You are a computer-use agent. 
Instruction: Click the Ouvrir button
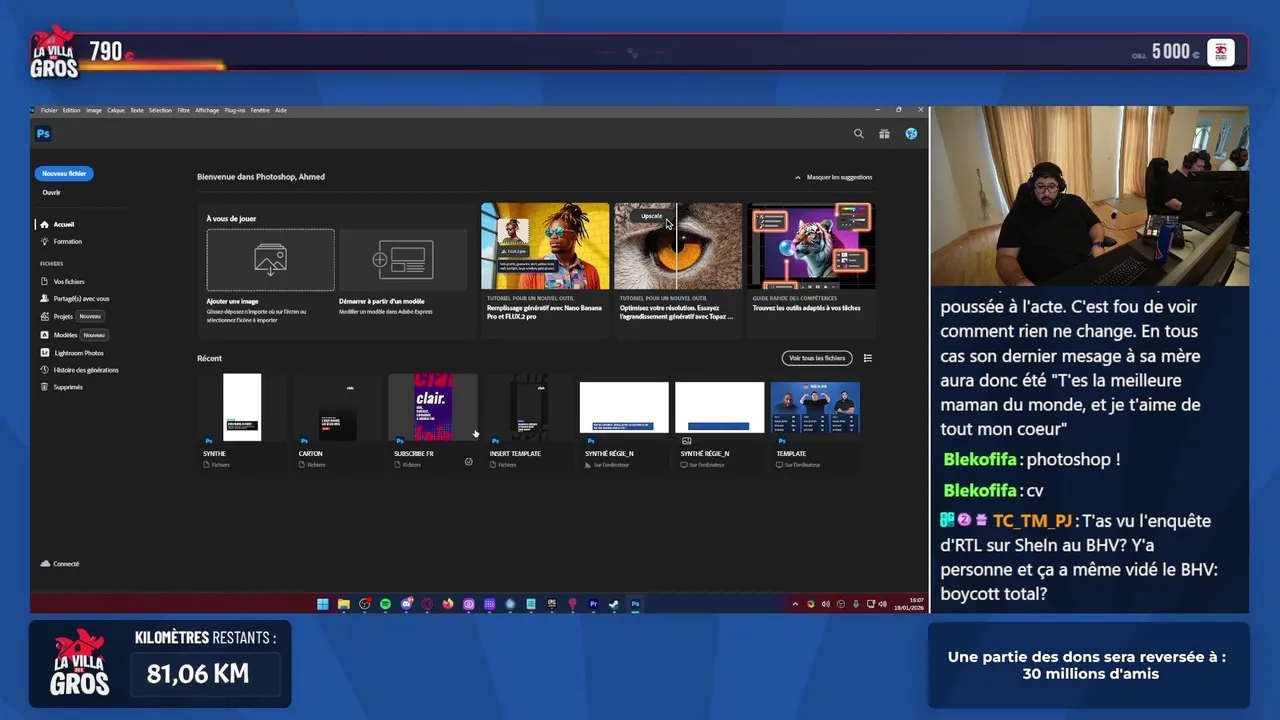tap(51, 192)
